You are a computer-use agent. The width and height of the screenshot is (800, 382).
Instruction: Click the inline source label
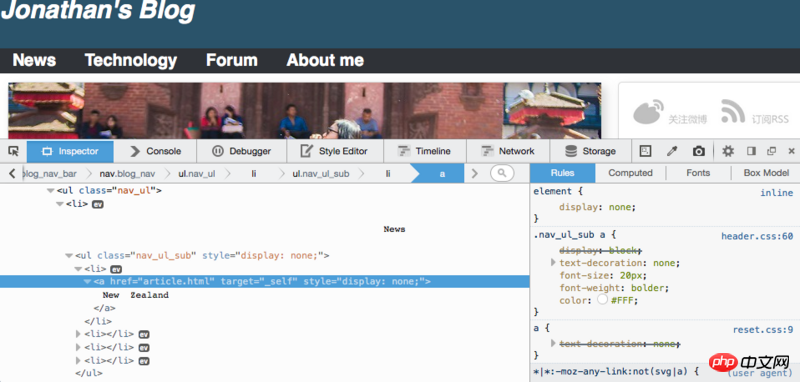(777, 193)
